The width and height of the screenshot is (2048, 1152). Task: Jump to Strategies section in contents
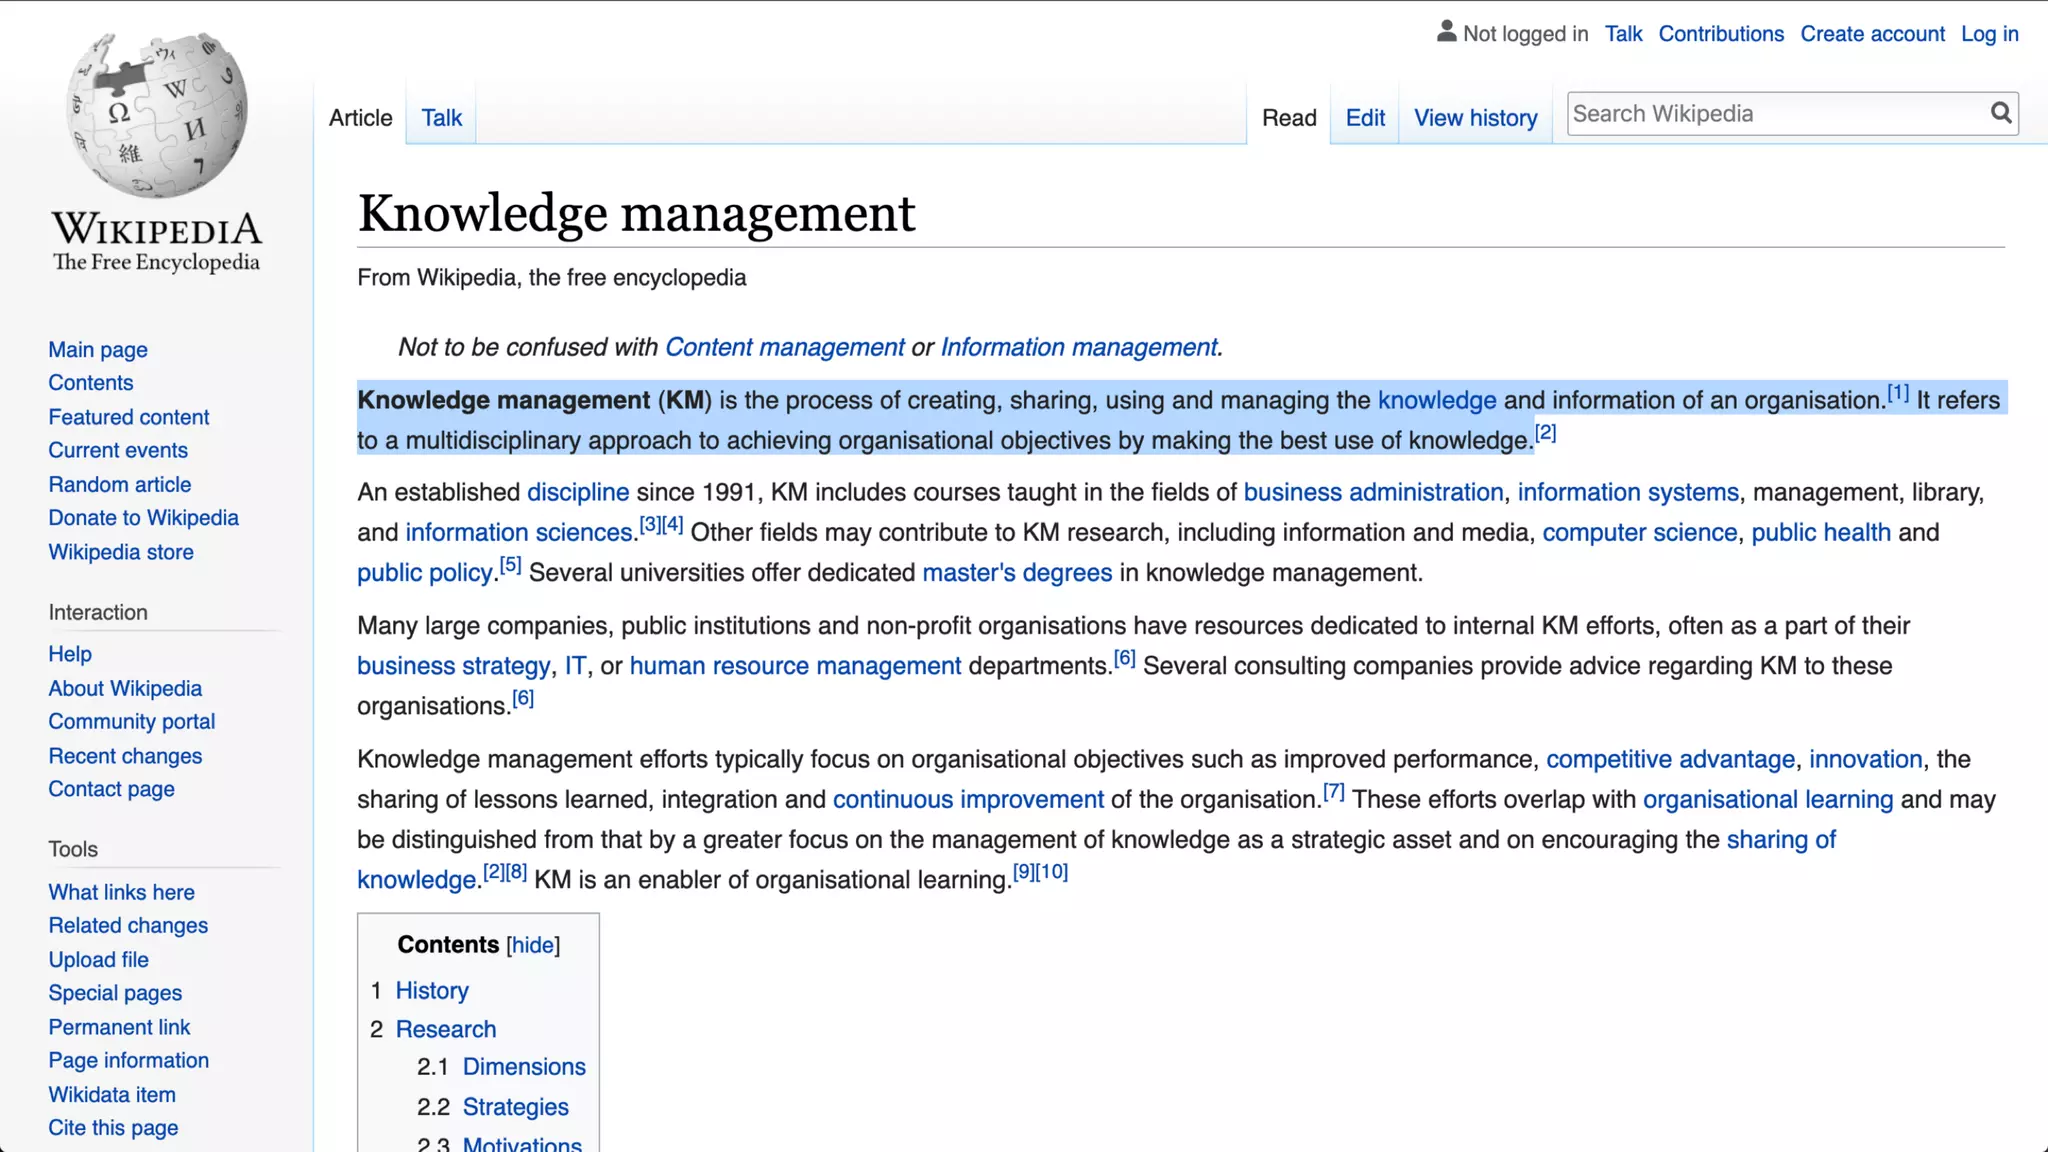coord(515,1106)
